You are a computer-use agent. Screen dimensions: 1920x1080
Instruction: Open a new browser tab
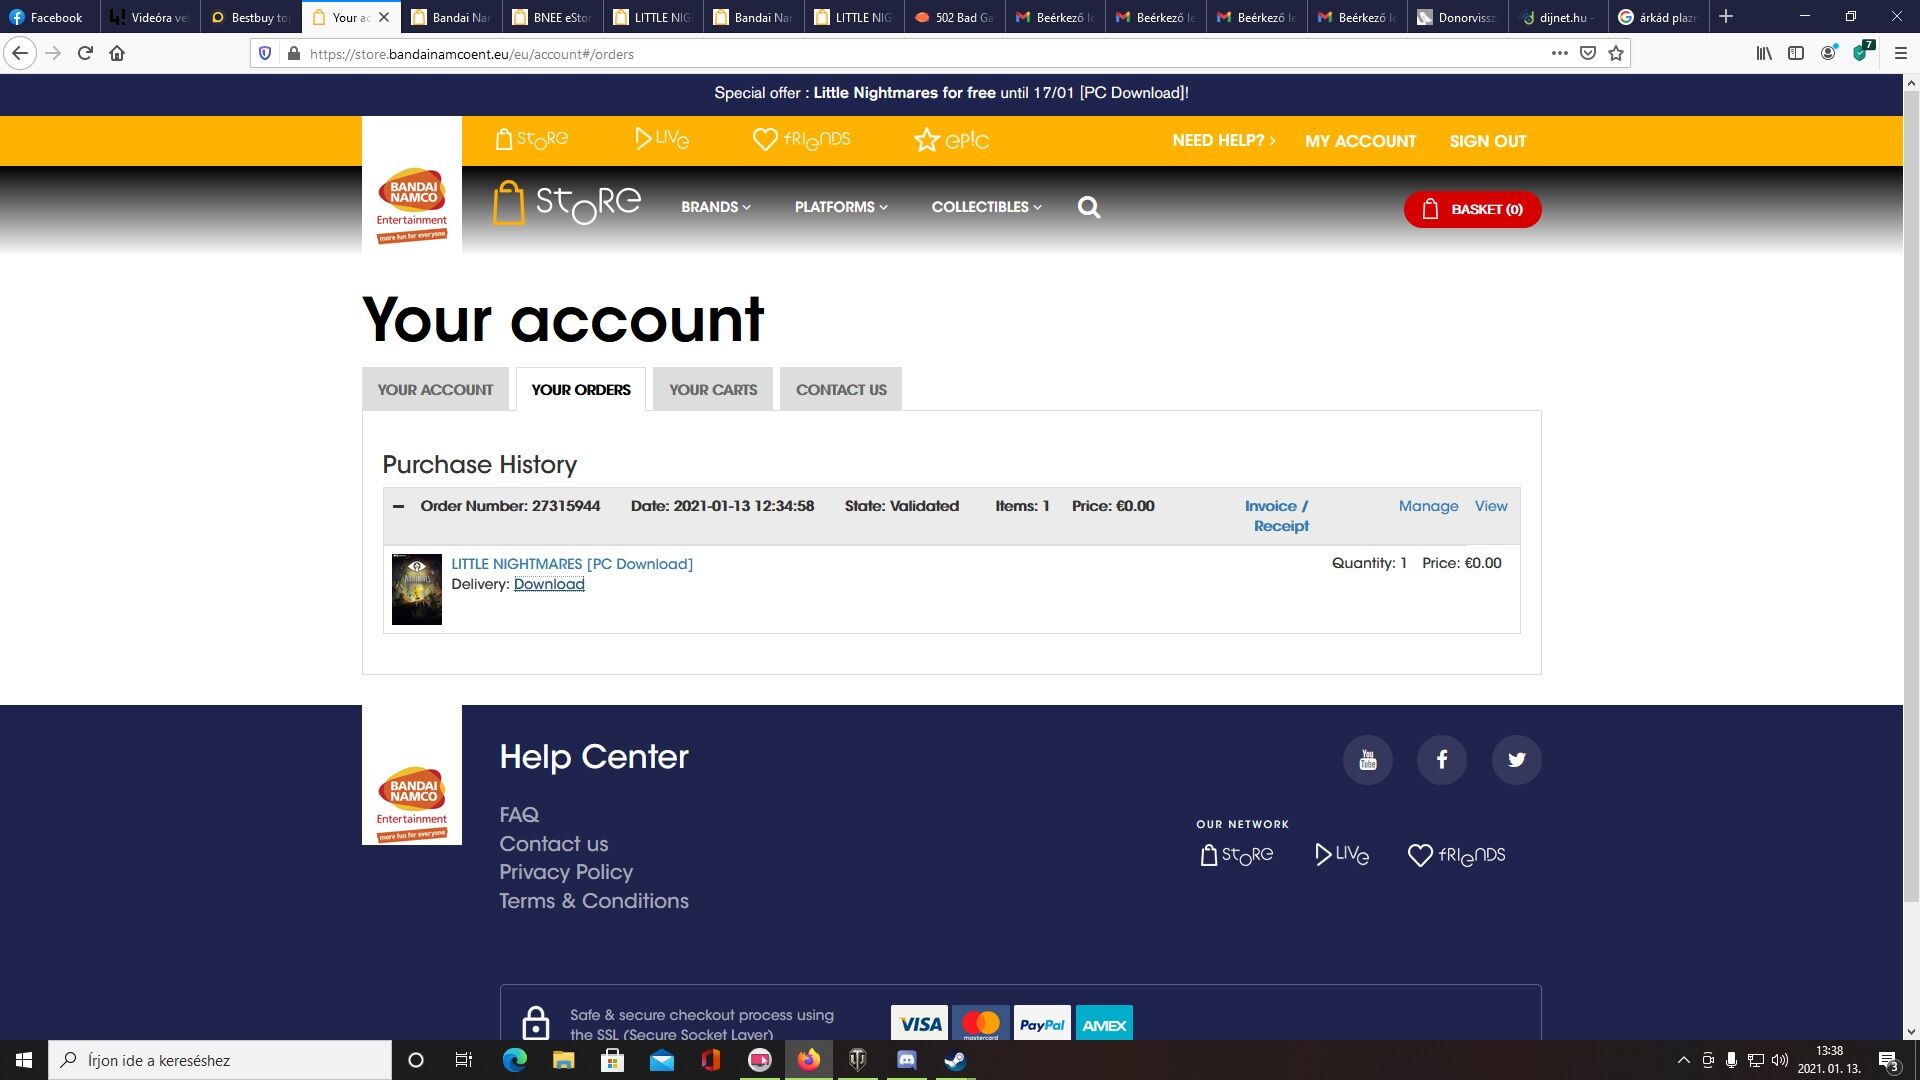coord(1725,16)
